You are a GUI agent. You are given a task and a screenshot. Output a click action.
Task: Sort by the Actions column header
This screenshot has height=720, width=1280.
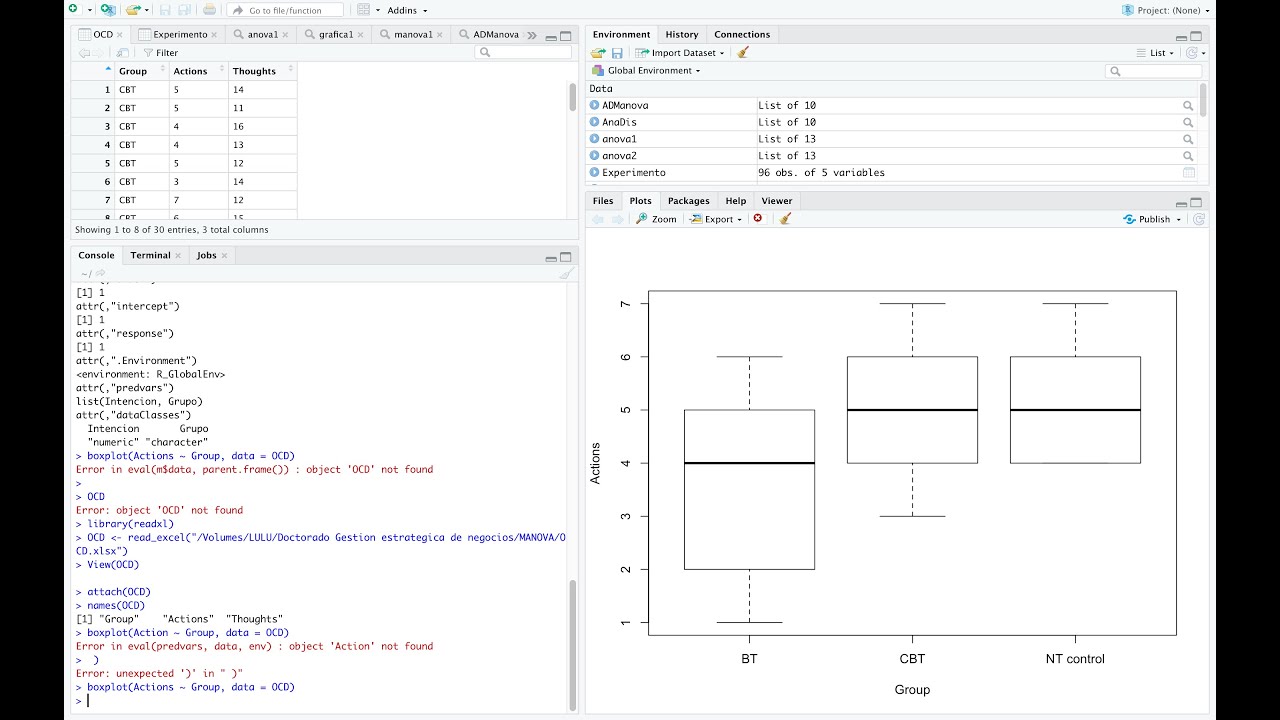[x=198, y=71]
